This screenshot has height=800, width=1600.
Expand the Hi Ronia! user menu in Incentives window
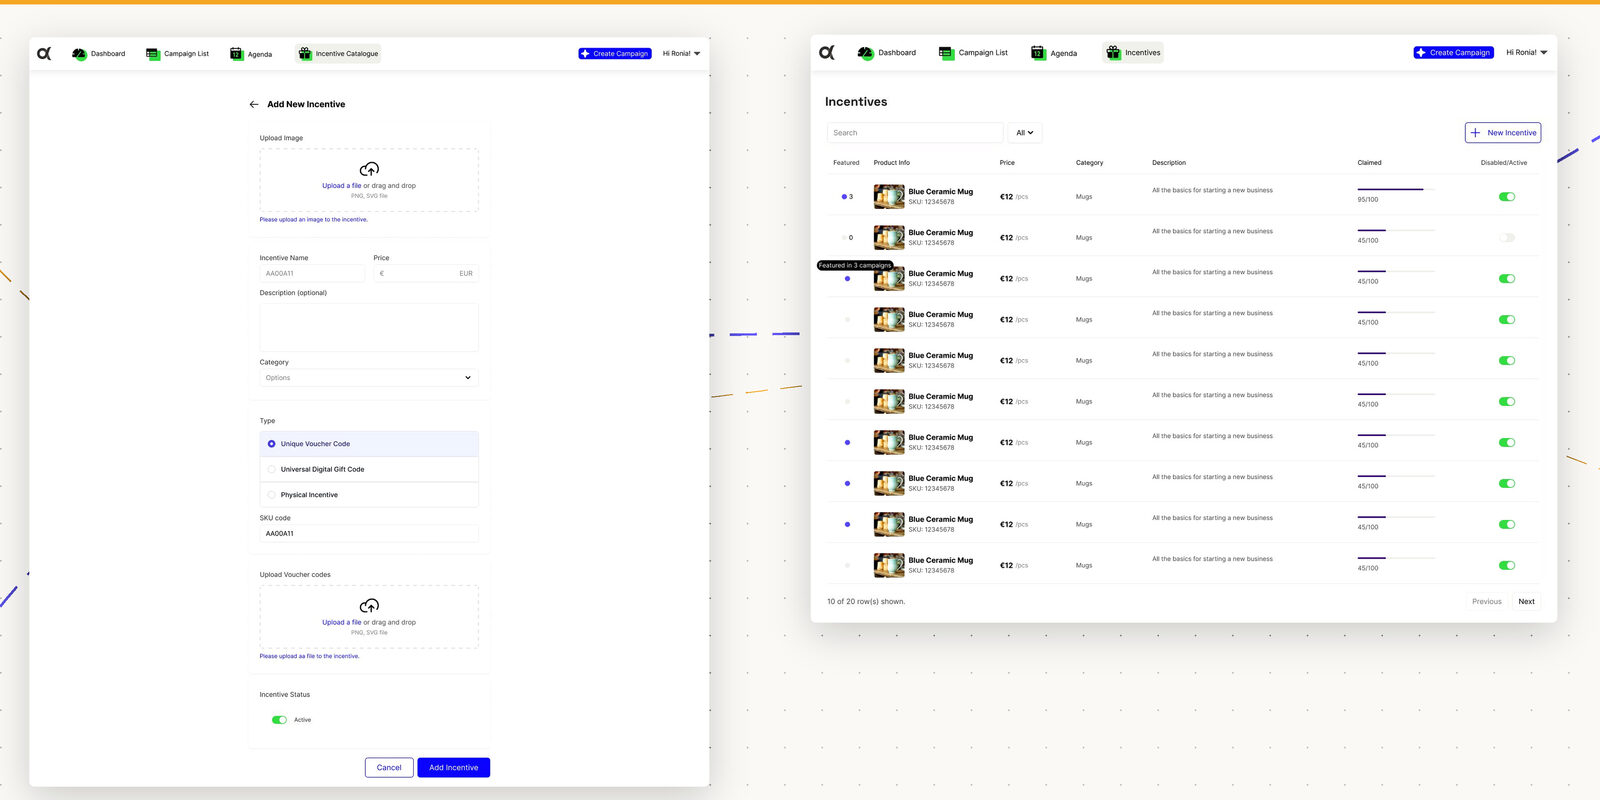[1526, 53]
